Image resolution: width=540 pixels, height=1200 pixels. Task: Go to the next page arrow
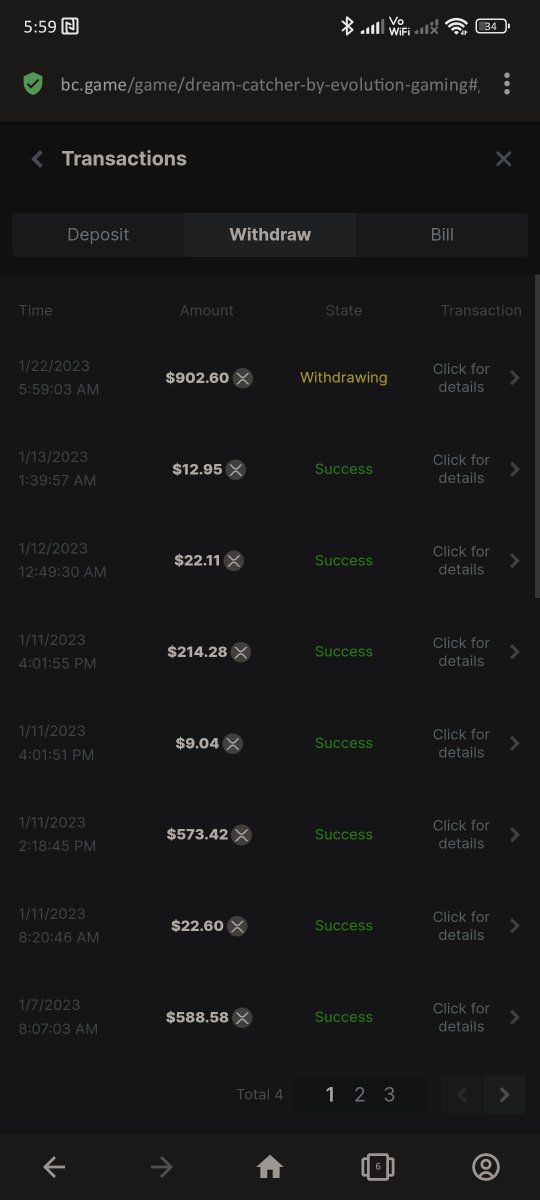(505, 1095)
